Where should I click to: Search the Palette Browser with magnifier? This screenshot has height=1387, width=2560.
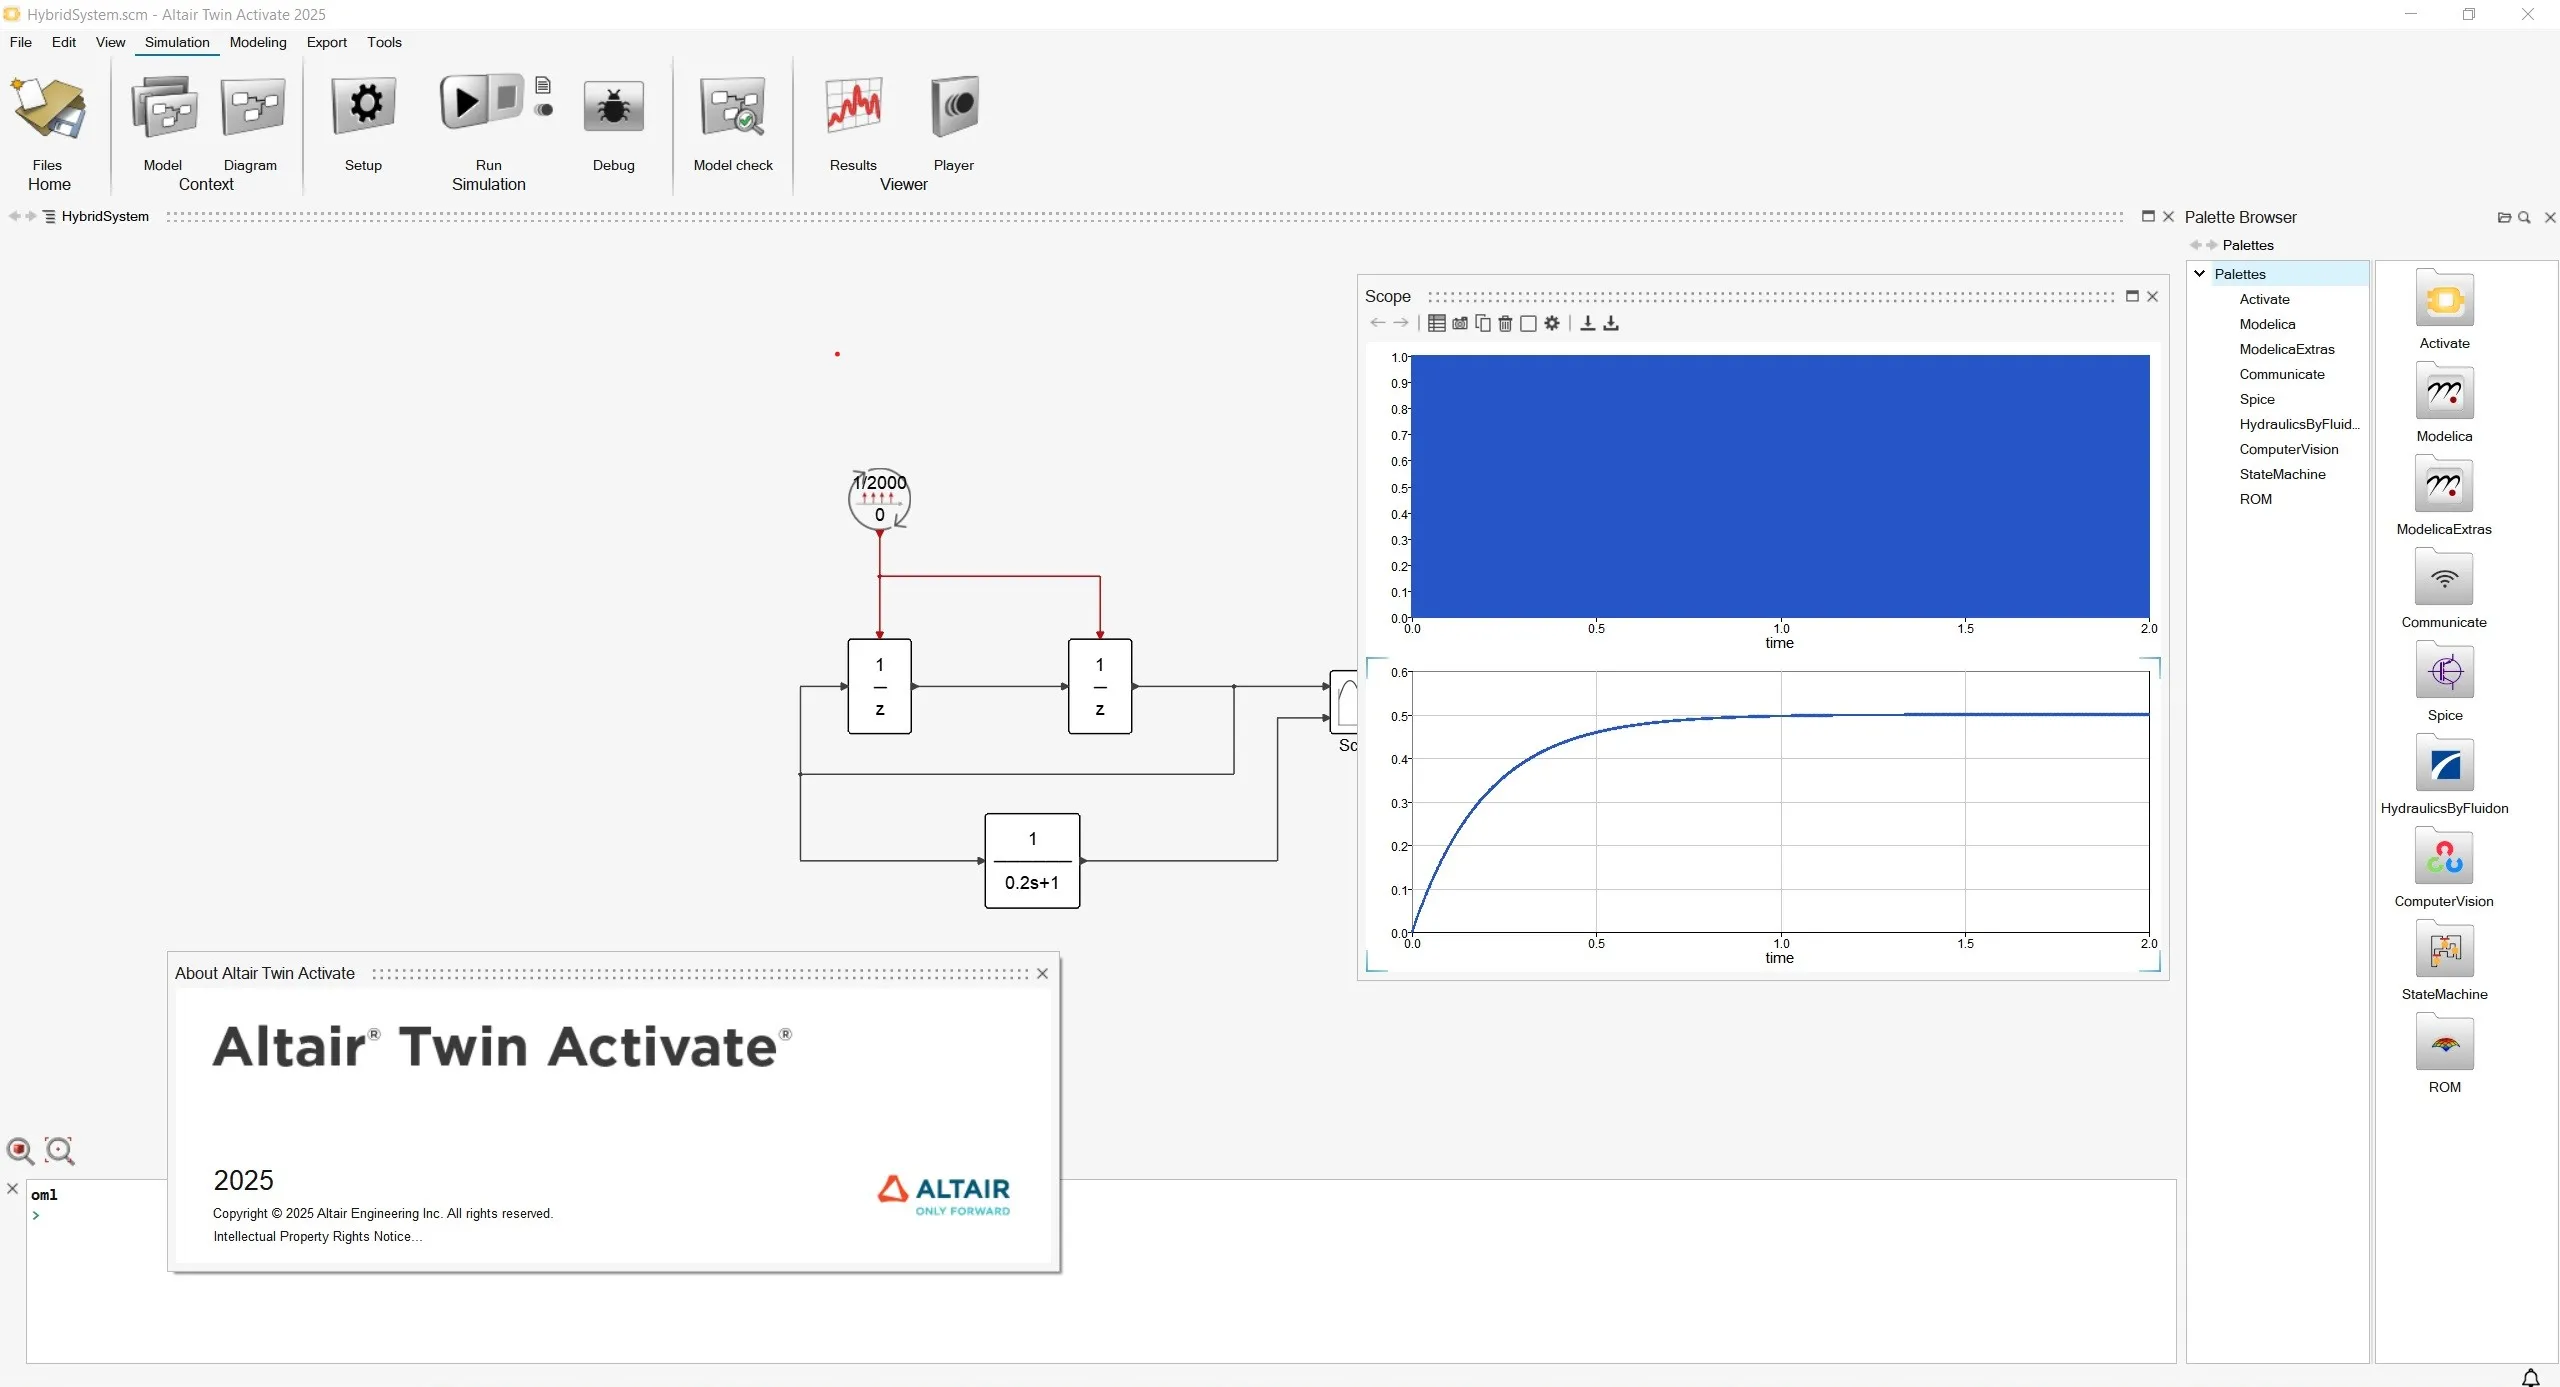[2524, 217]
